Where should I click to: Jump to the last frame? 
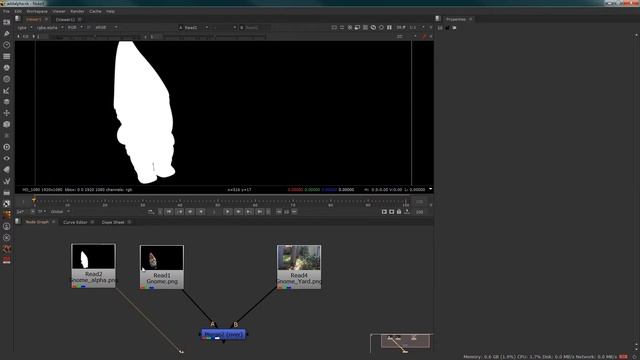pyautogui.click(x=260, y=211)
